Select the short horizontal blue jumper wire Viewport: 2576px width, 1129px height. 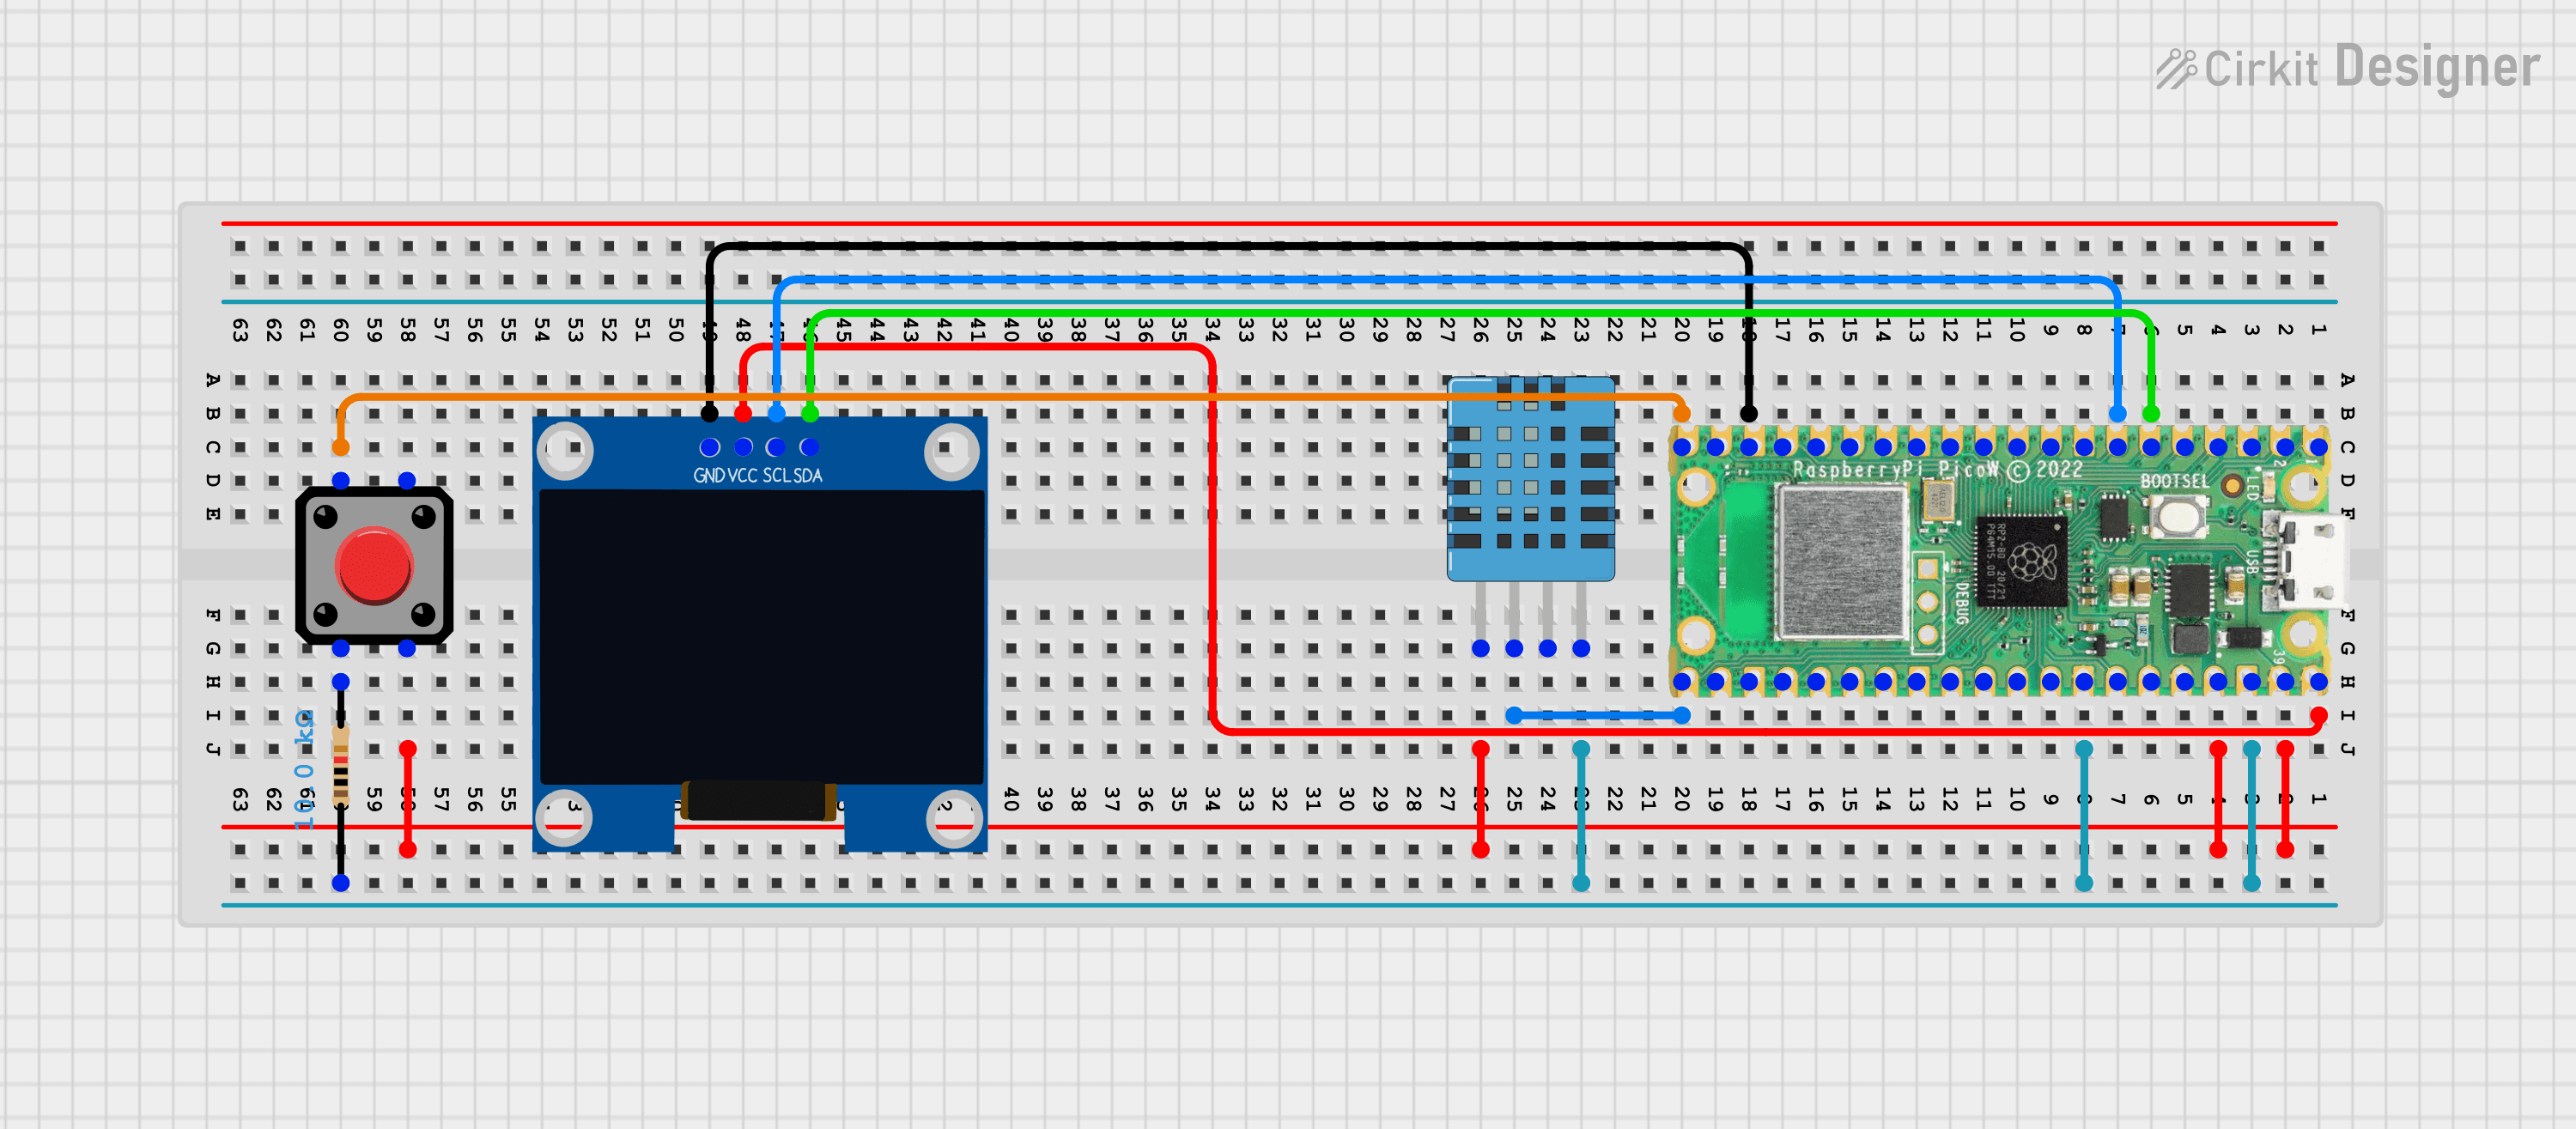[1597, 715]
